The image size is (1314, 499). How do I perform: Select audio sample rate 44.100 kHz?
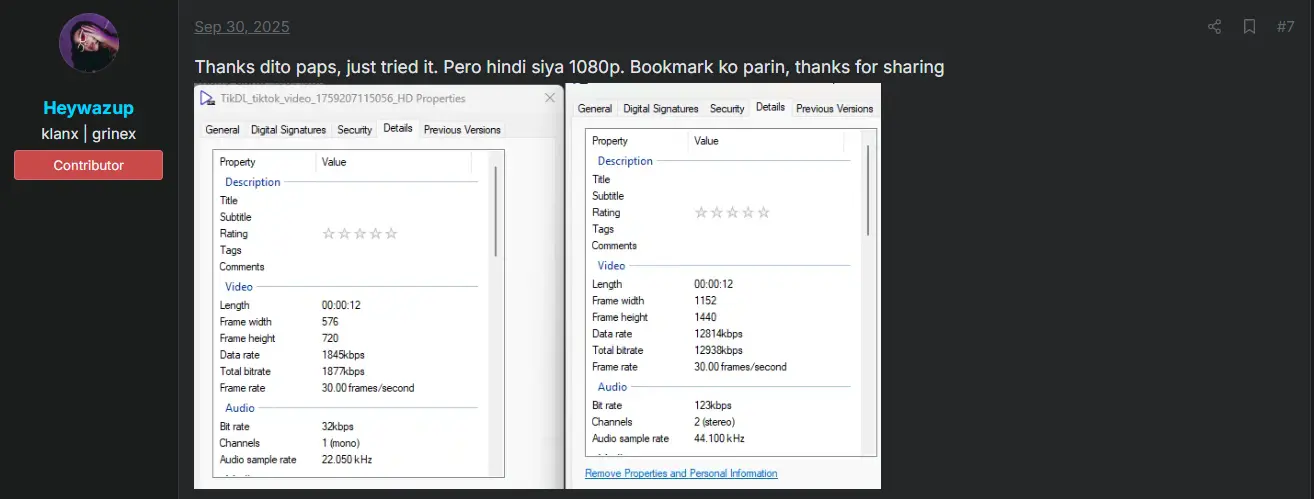719,438
